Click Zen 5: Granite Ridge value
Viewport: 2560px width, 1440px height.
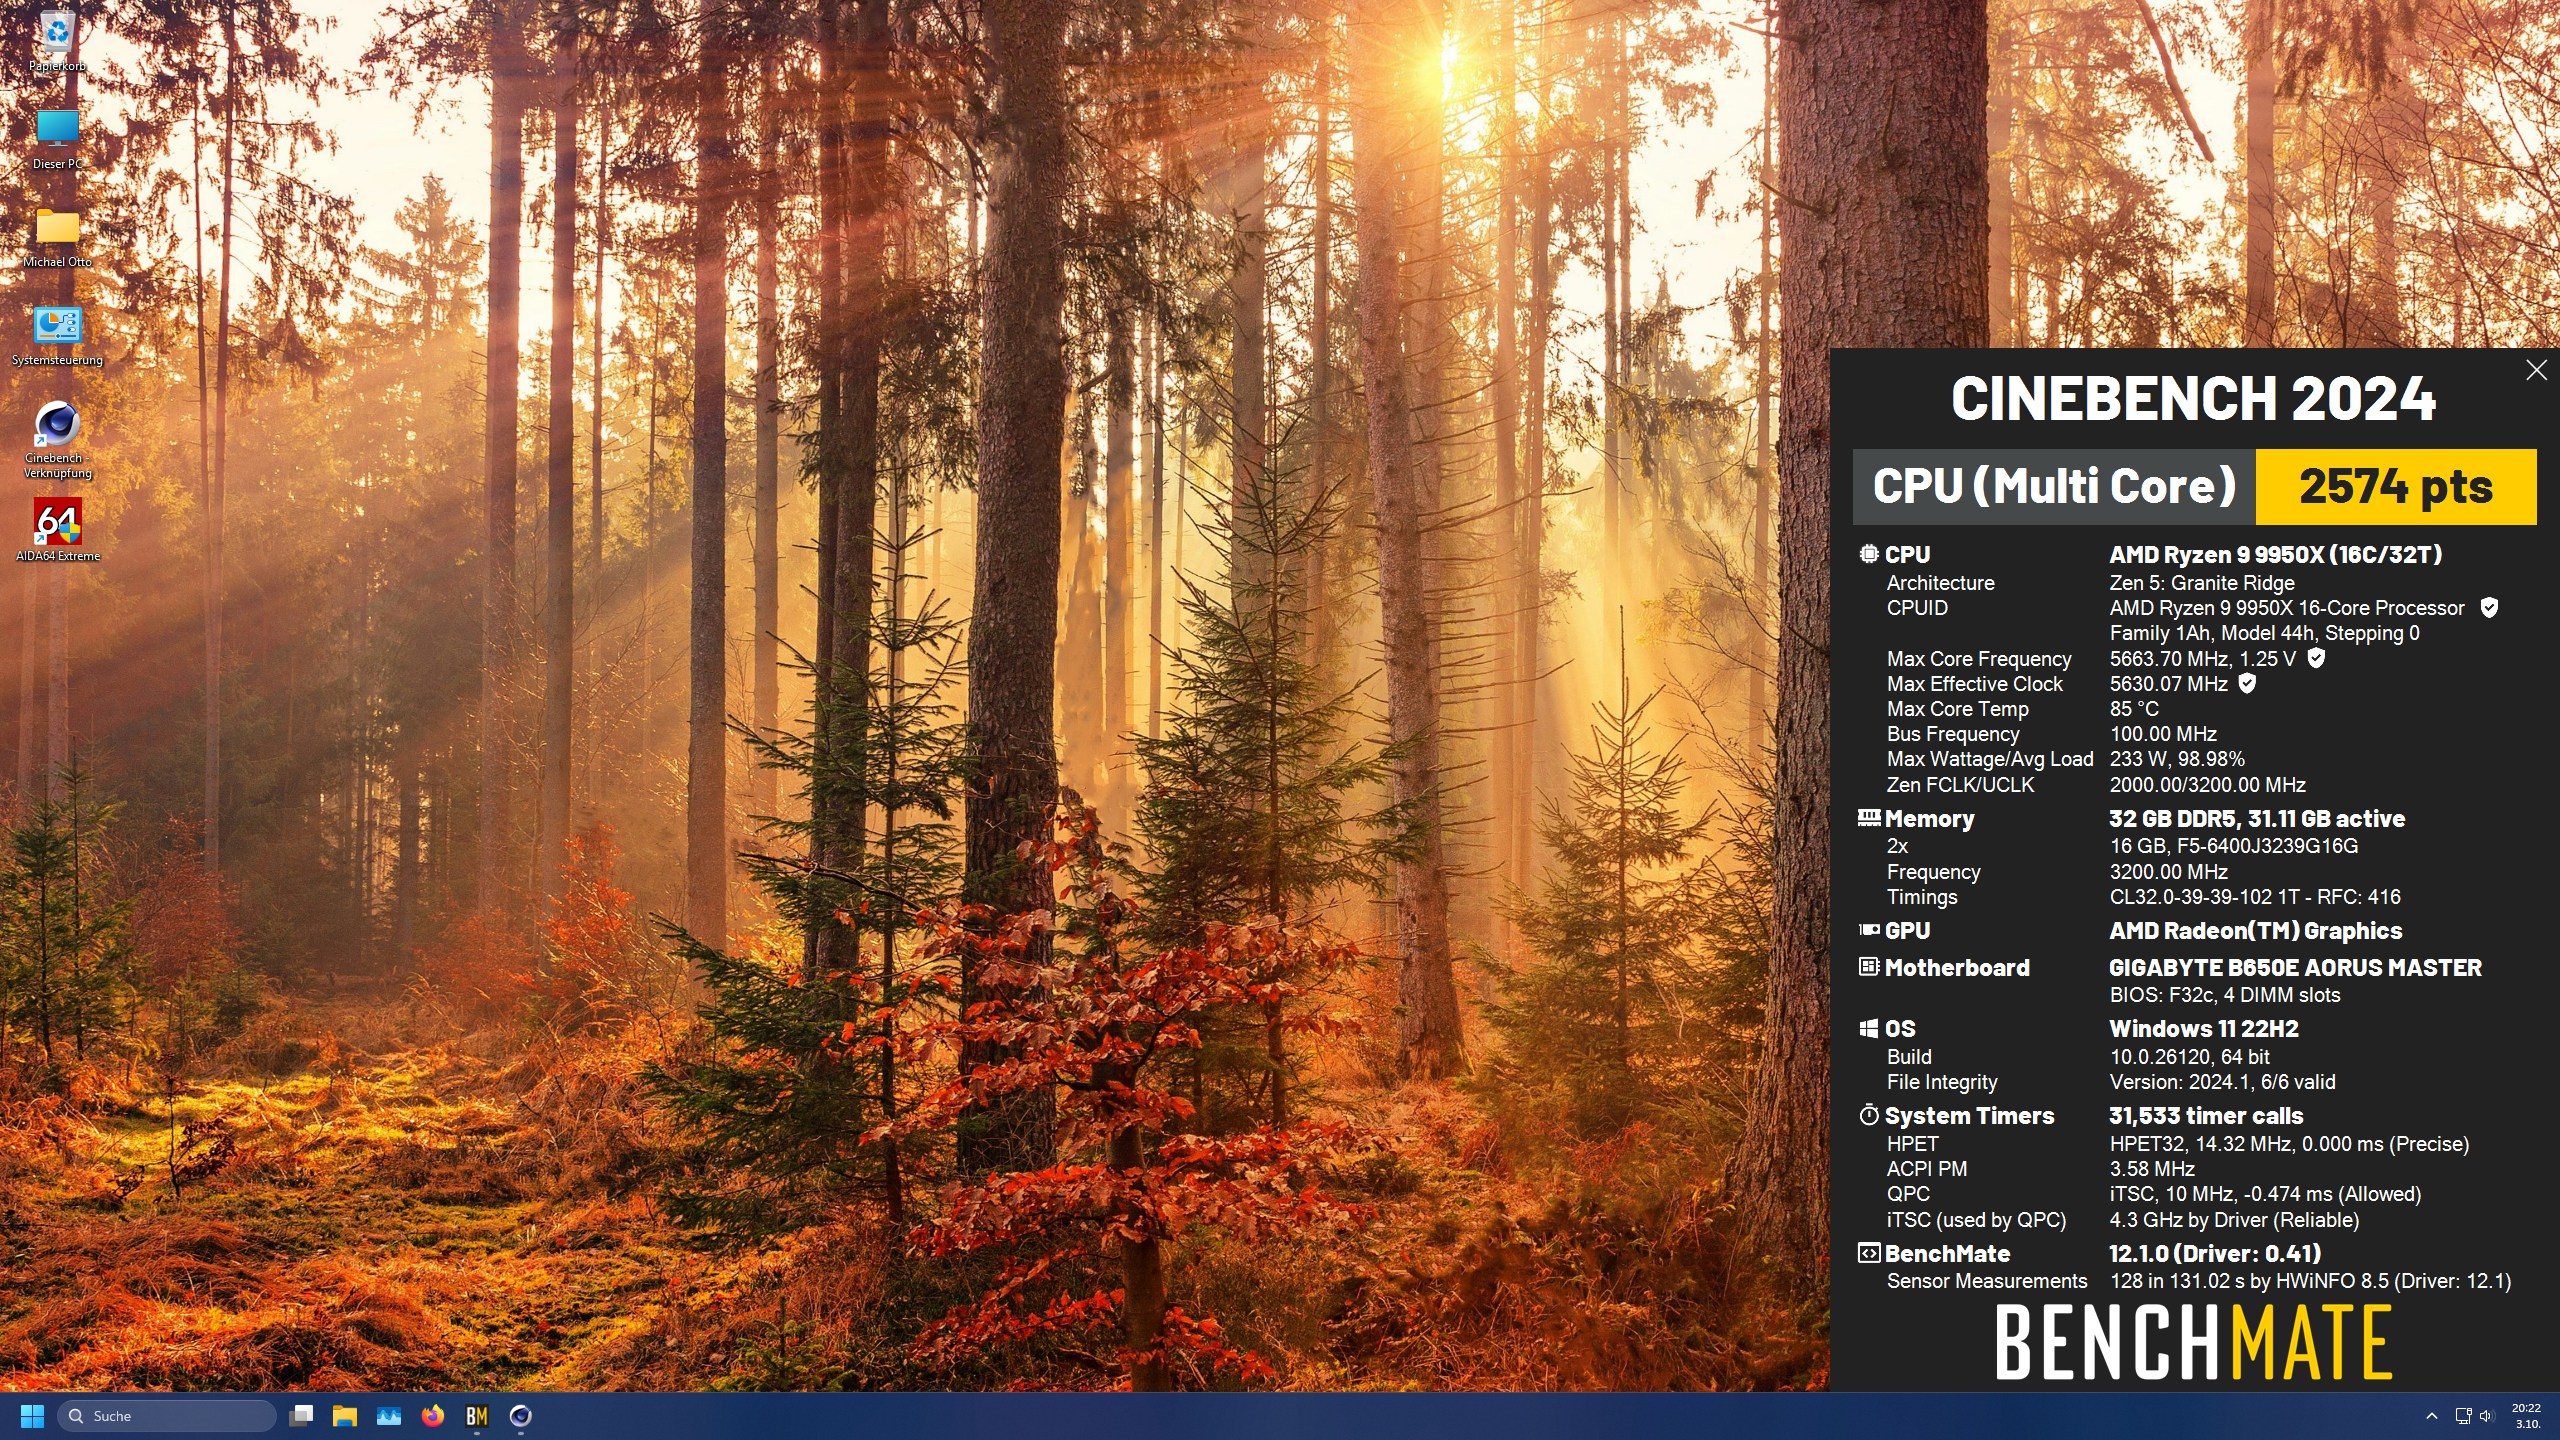(x=2202, y=583)
